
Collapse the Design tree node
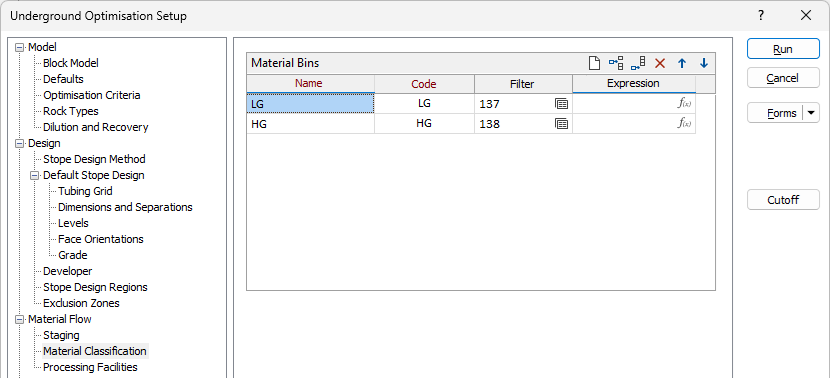(x=20, y=143)
